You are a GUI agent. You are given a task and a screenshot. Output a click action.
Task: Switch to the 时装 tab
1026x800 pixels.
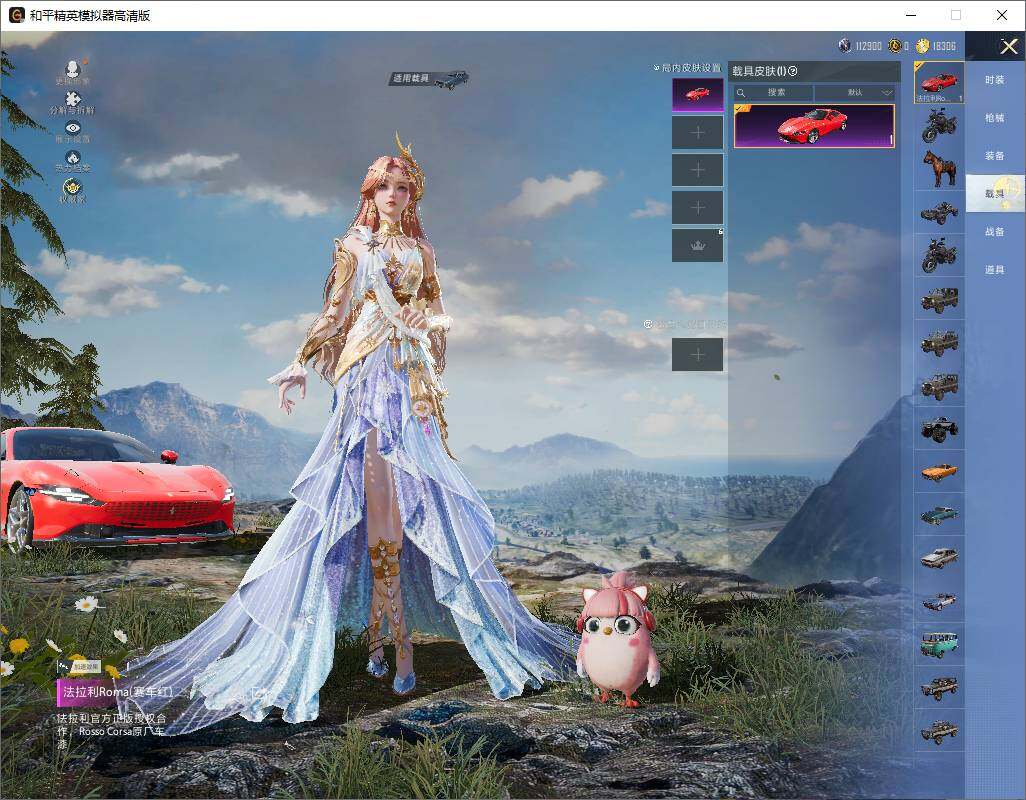pyautogui.click(x=995, y=80)
